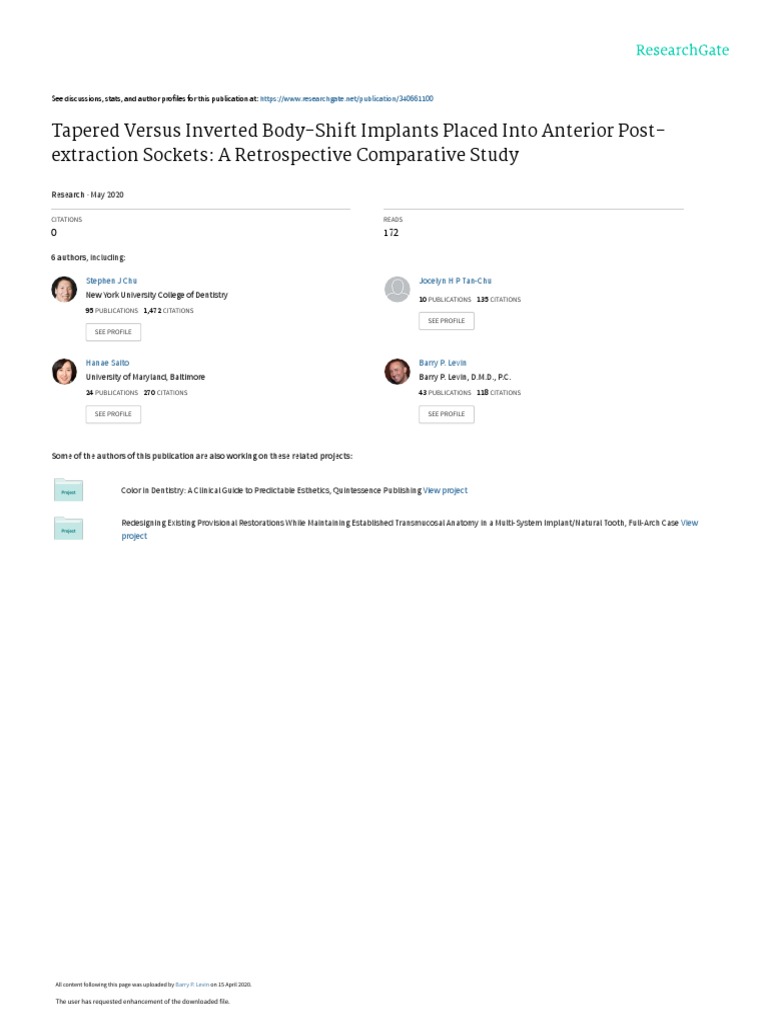The height and width of the screenshot is (1024, 768).
Task: Click See Profile under Stephen J Chu
Action: point(113,332)
